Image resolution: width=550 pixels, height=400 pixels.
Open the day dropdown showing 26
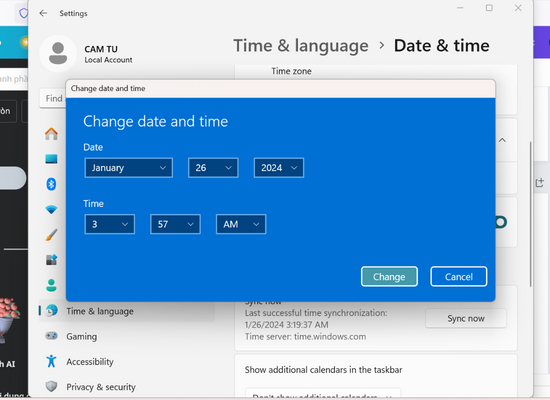coord(213,168)
